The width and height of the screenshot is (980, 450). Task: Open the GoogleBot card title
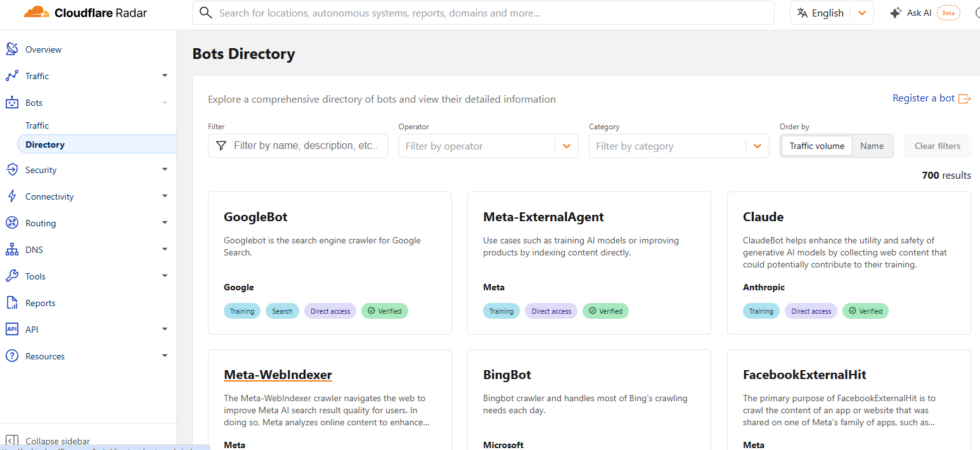point(256,218)
